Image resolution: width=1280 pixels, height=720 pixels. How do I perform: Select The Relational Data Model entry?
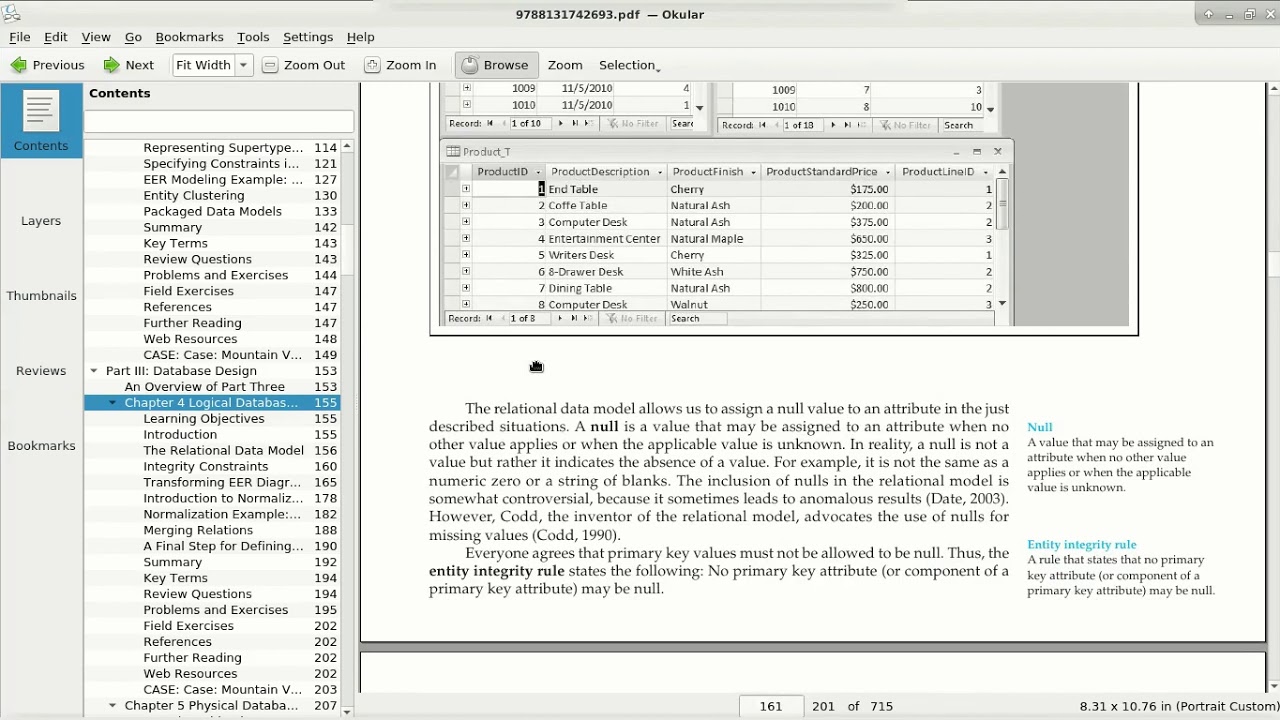tap(223, 451)
